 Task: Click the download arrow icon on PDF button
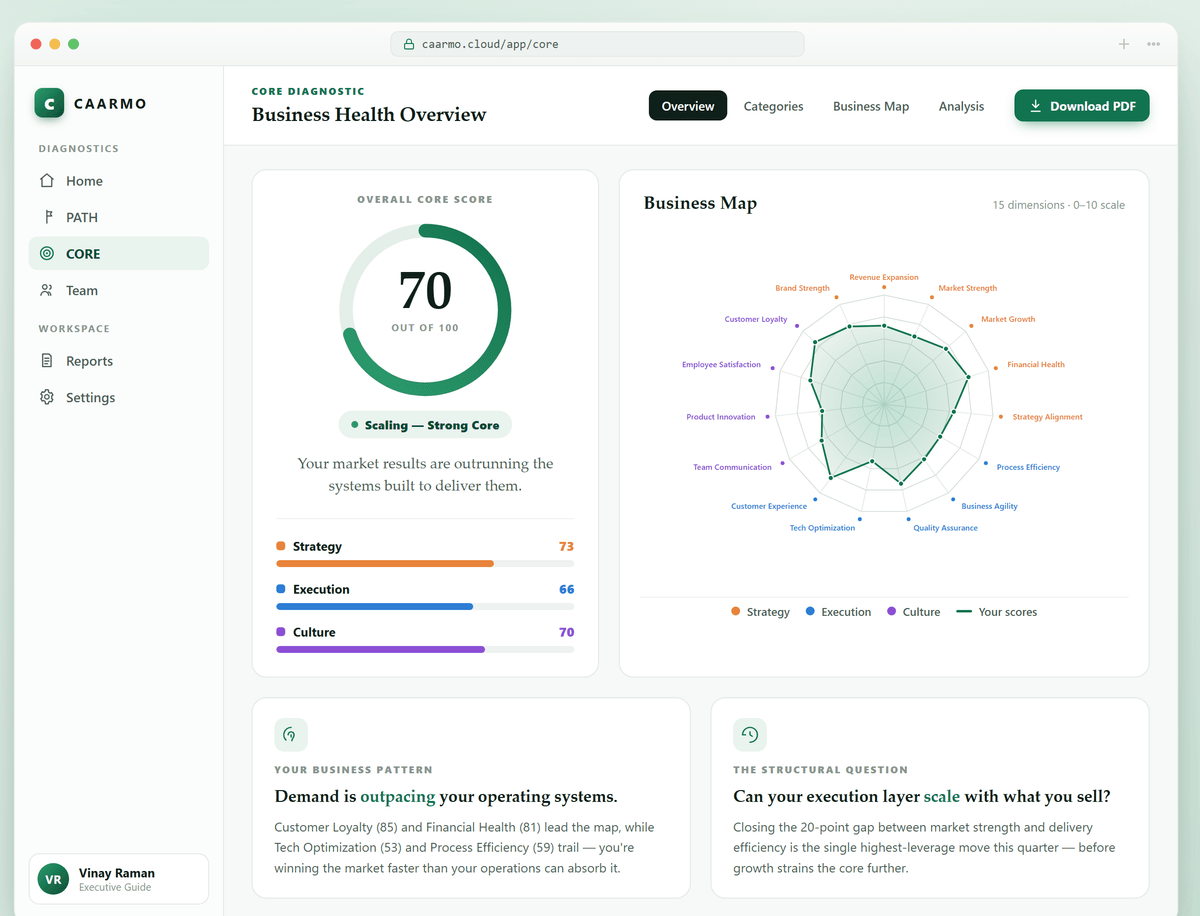point(1036,106)
